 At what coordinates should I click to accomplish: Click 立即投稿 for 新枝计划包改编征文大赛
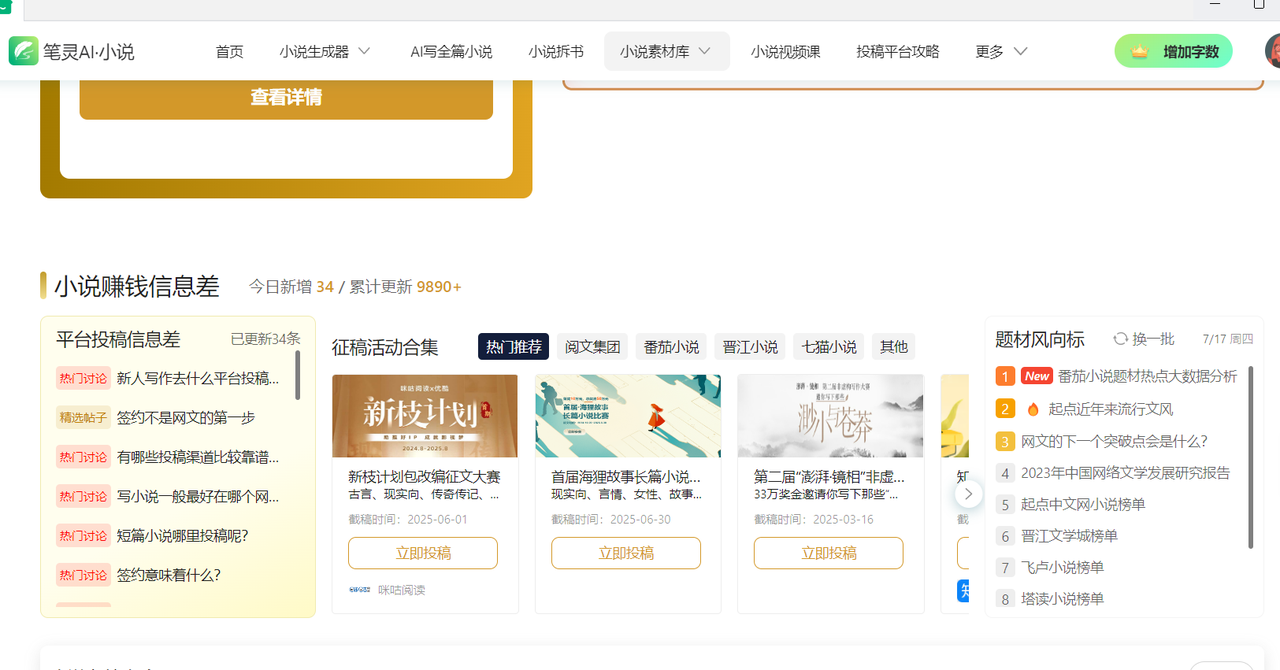click(x=423, y=553)
